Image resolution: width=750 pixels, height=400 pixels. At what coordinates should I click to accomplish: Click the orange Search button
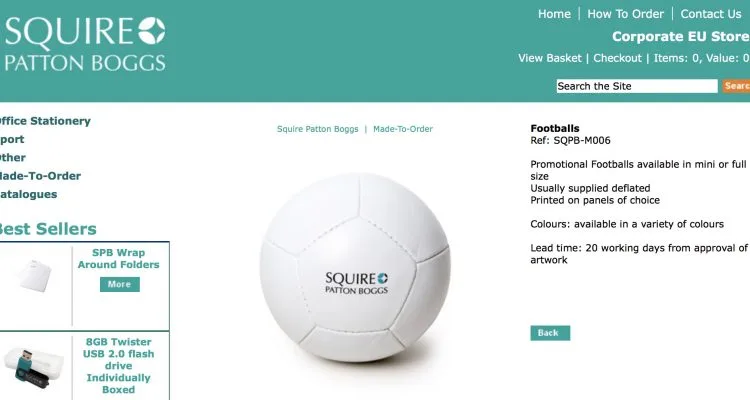(x=736, y=86)
